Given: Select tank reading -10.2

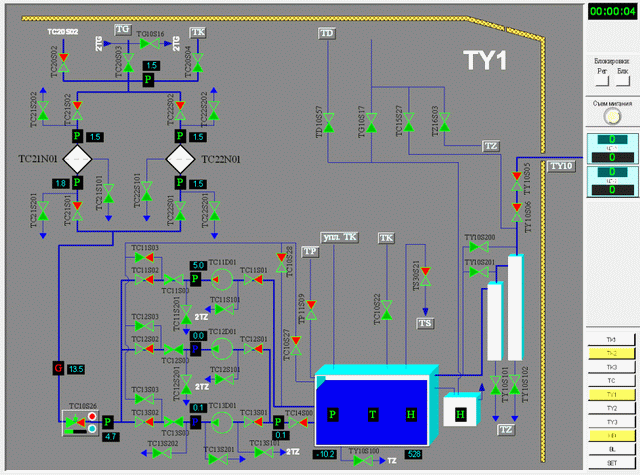Looking at the screenshot, I should 325,454.
